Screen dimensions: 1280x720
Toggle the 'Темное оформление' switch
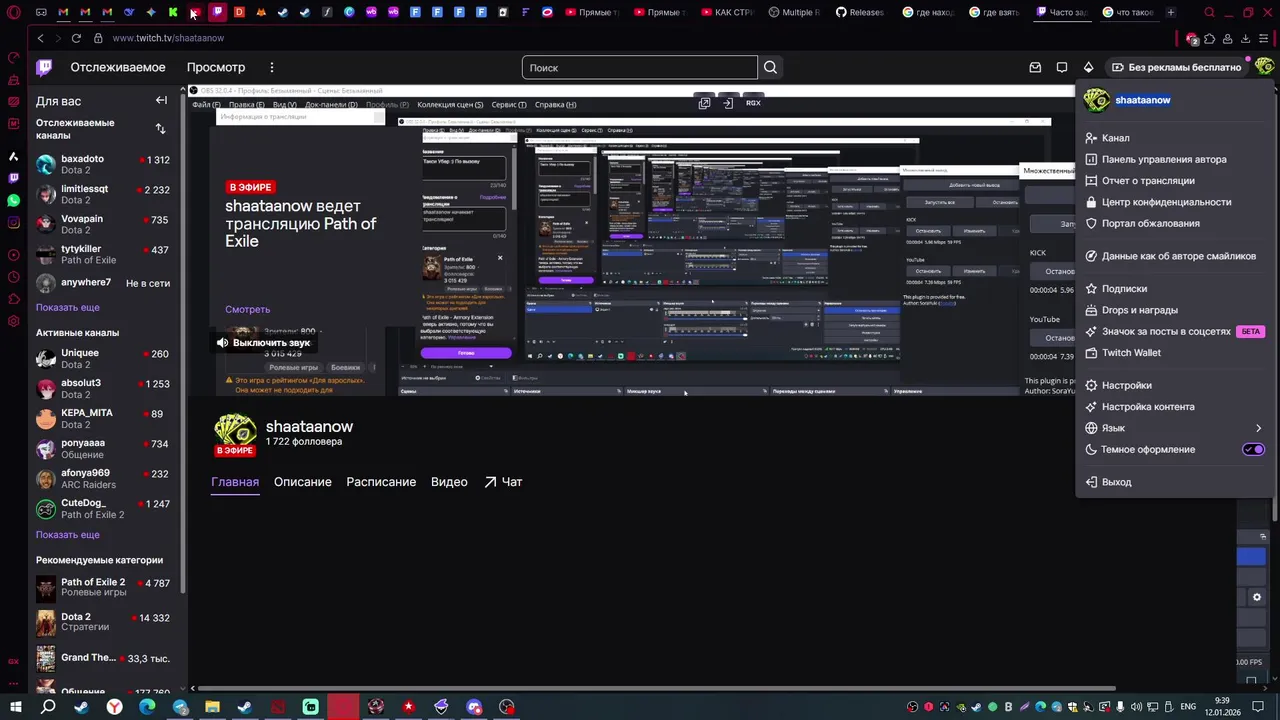click(1253, 449)
